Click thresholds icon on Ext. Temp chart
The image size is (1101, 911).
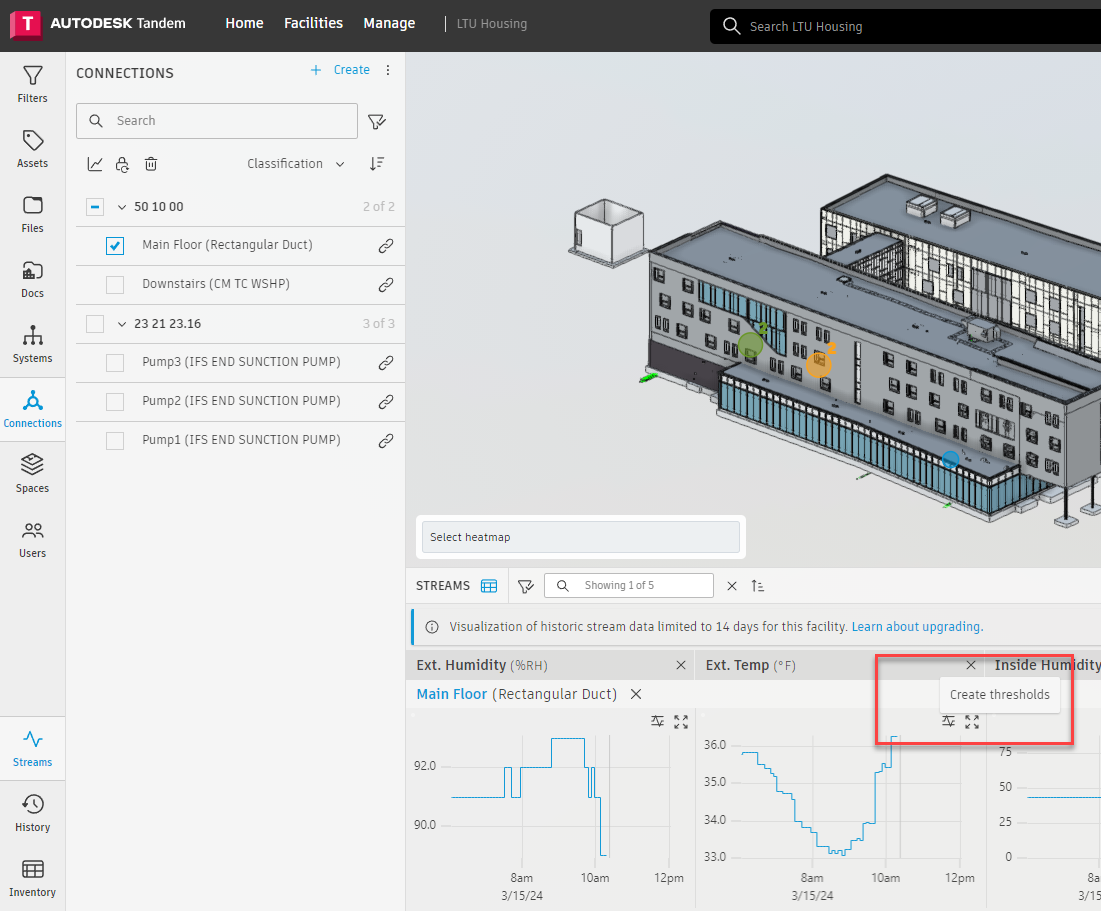tap(948, 721)
